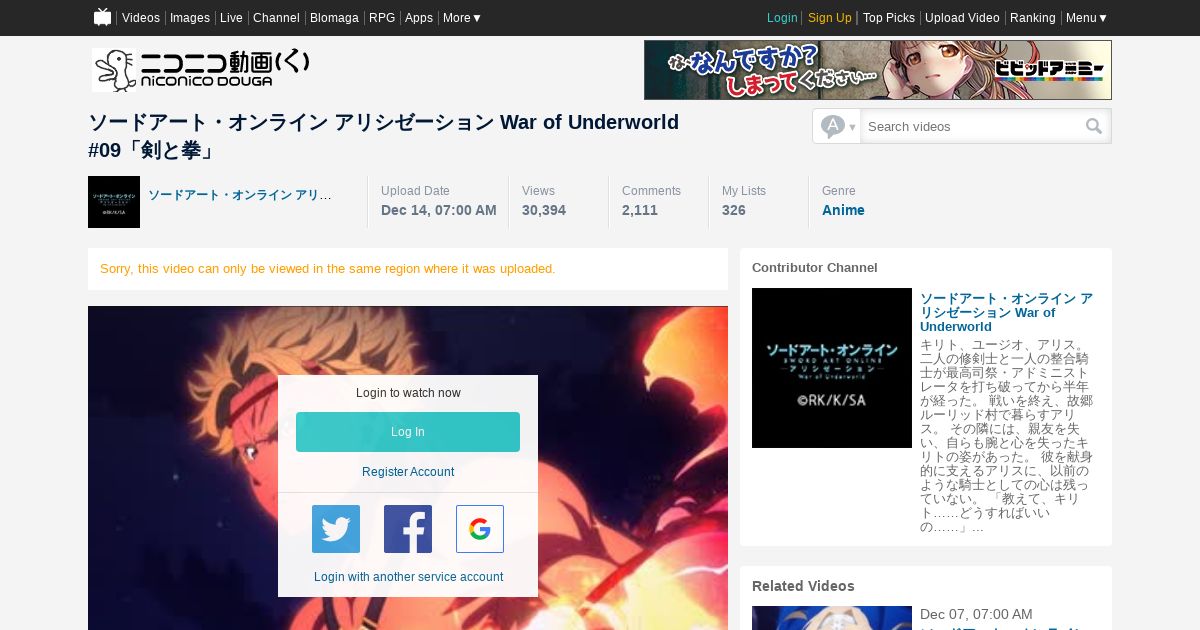Open the related video thumbnail dated Dec 07
1200x630 pixels.
[x=832, y=618]
